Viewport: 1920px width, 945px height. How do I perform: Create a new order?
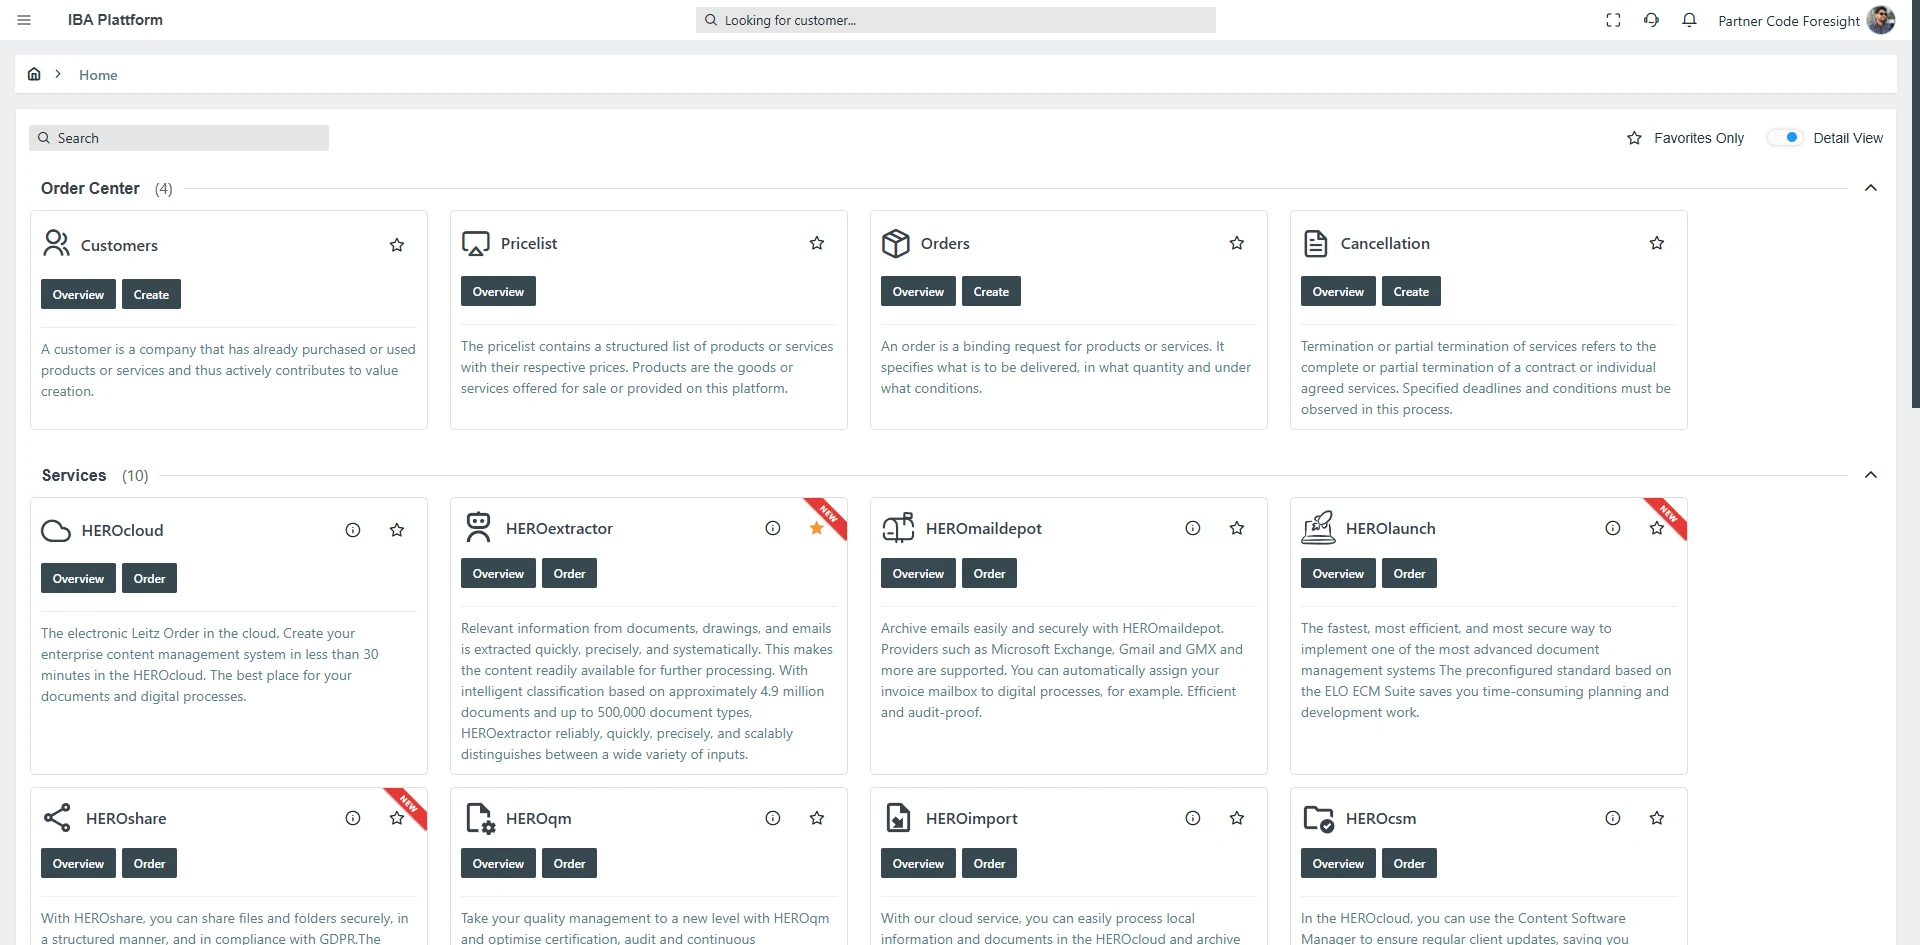click(x=991, y=291)
